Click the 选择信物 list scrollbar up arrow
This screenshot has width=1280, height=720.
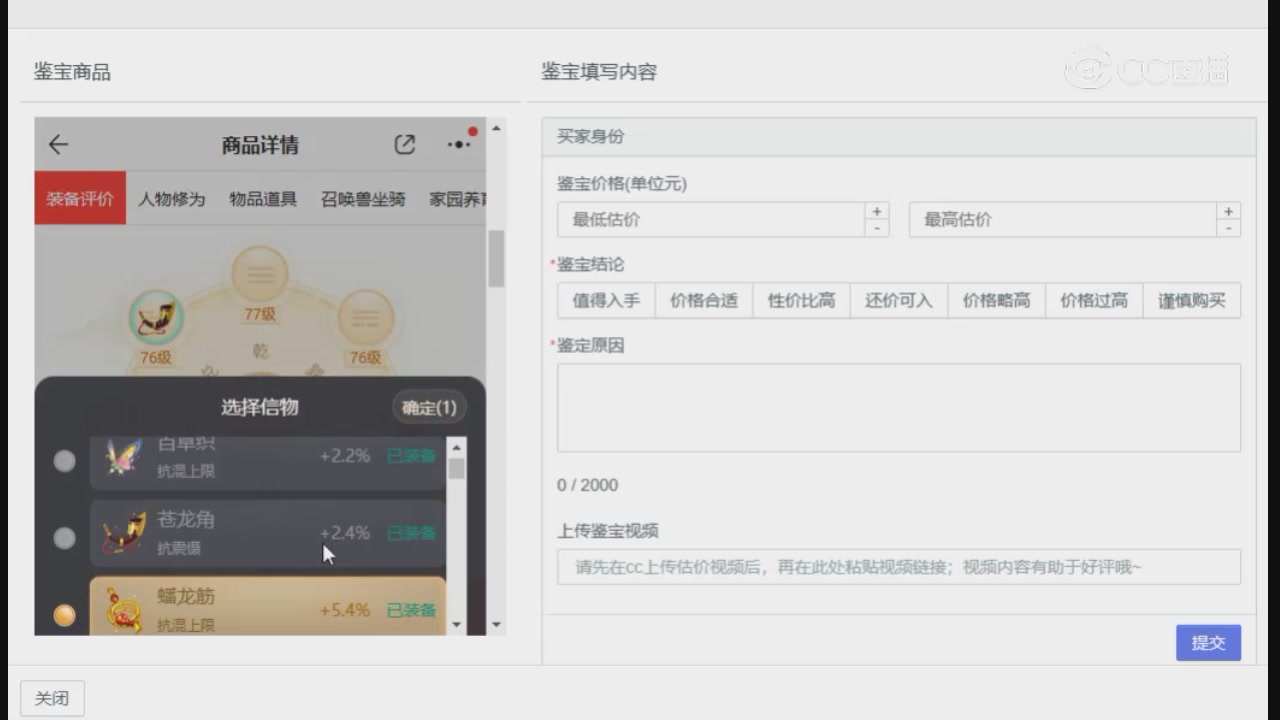click(456, 447)
